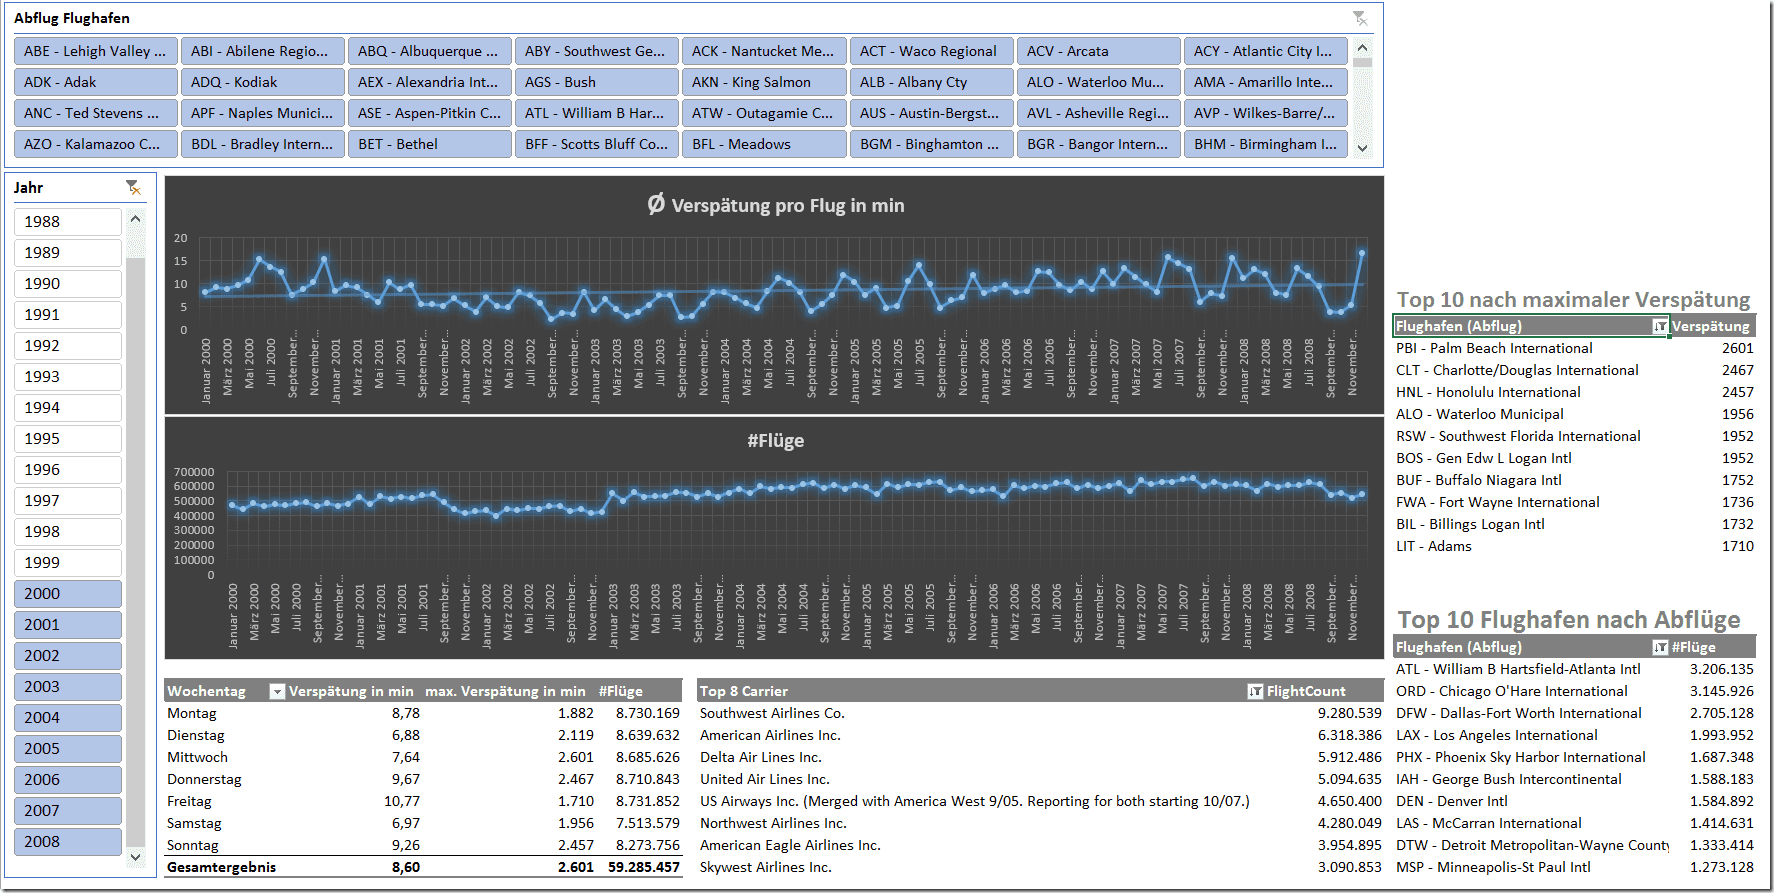
Task: Select the Montag row label
Action: coord(192,713)
